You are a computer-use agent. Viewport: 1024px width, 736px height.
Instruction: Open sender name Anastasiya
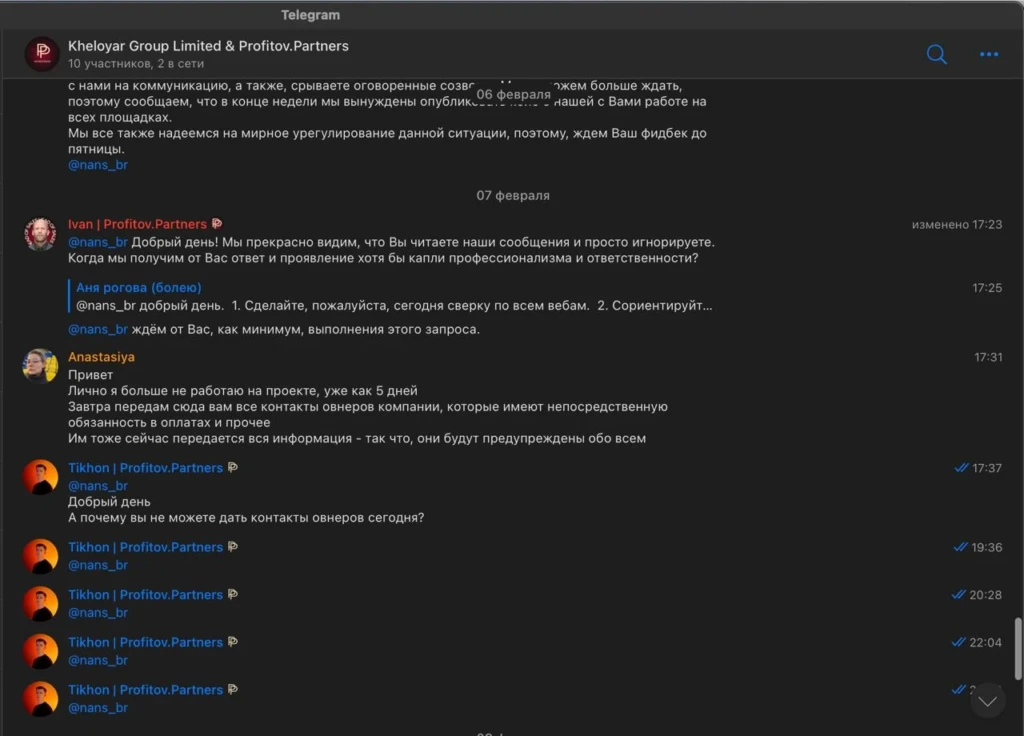101,357
